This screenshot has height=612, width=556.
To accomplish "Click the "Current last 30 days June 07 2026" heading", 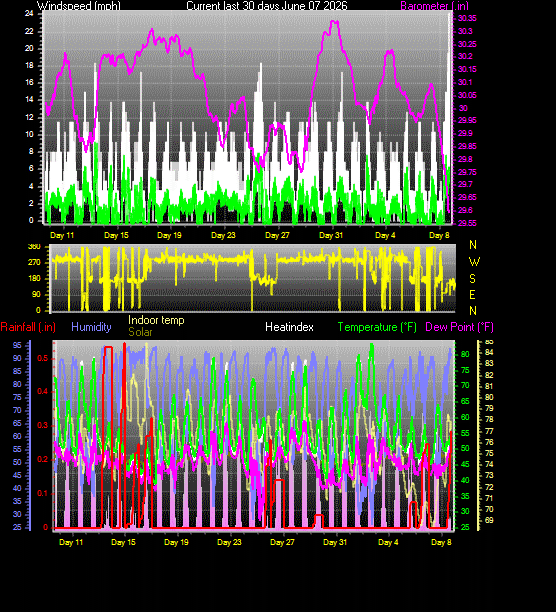I will [267, 6].
